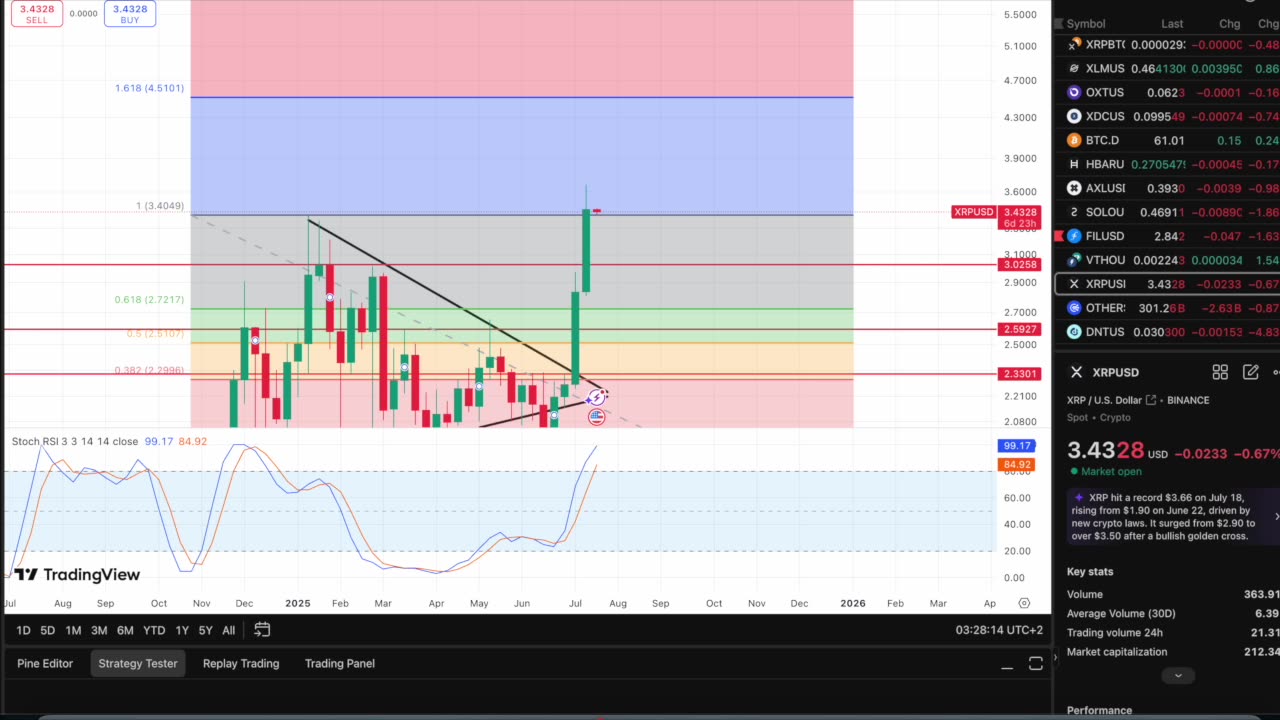Click the 3.4328 BUY button
This screenshot has width=1280, height=720.
click(130, 14)
